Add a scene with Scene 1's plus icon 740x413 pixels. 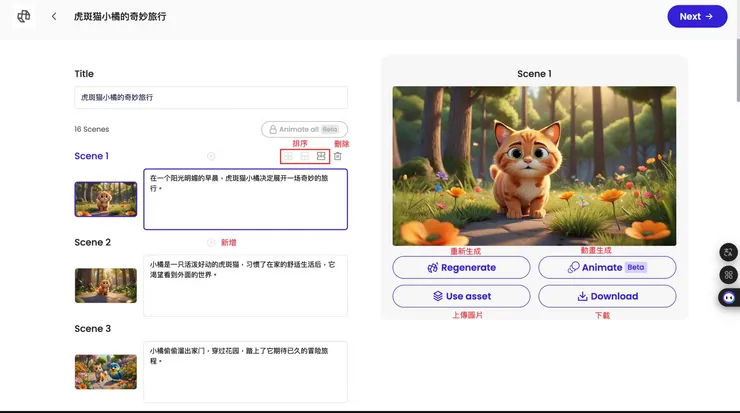(211, 156)
